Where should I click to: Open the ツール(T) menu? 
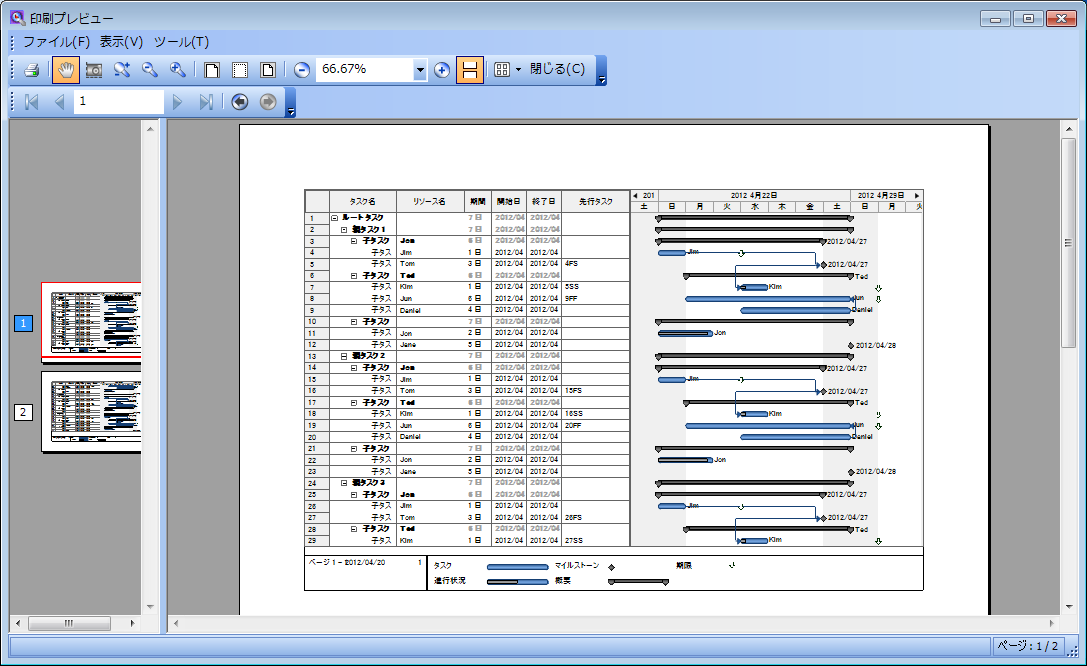[181, 42]
